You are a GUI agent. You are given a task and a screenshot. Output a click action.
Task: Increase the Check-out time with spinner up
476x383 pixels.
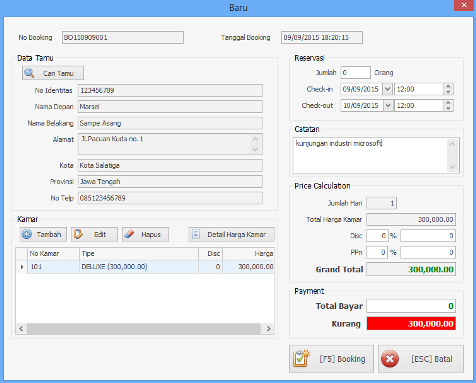448,103
